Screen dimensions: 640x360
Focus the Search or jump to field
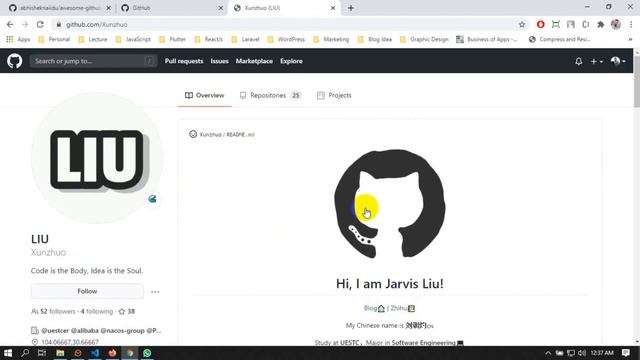point(93,61)
